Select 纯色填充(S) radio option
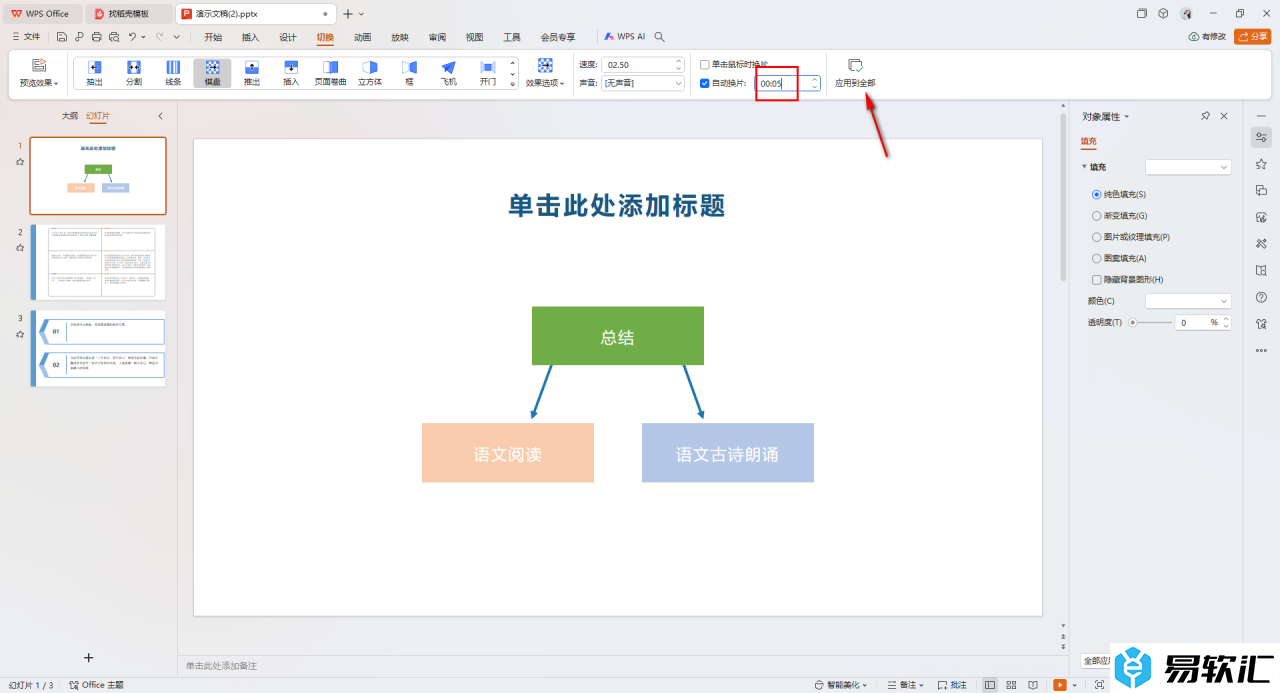Viewport: 1280px width, 693px height. pyautogui.click(x=1096, y=194)
